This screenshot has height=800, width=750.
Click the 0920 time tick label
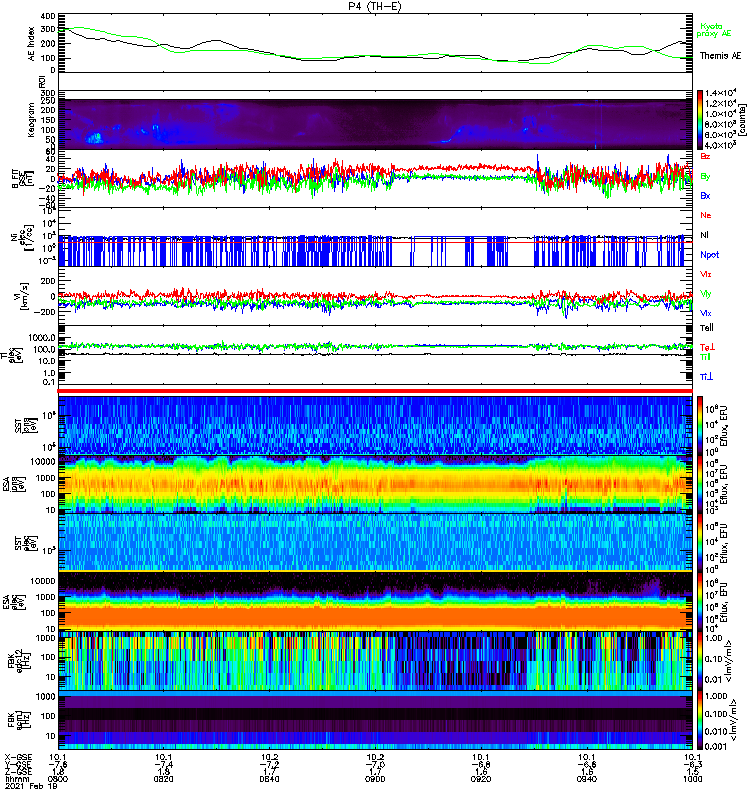click(481, 779)
